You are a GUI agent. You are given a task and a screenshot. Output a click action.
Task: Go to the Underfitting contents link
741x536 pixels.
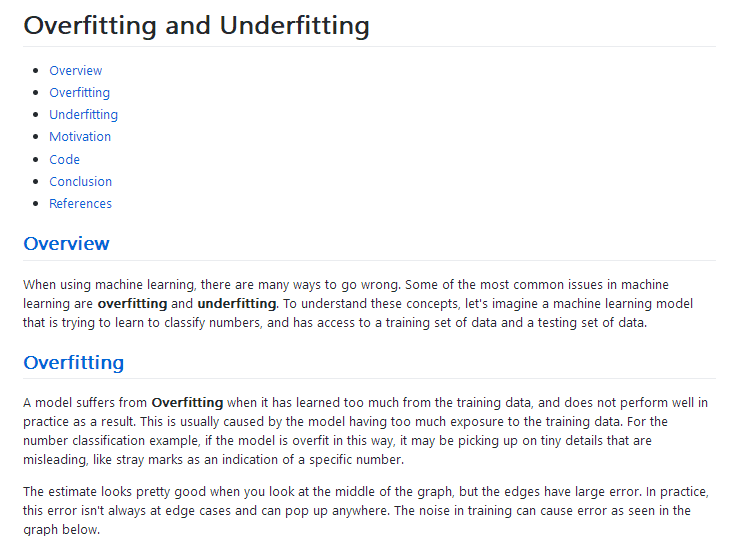(83, 114)
